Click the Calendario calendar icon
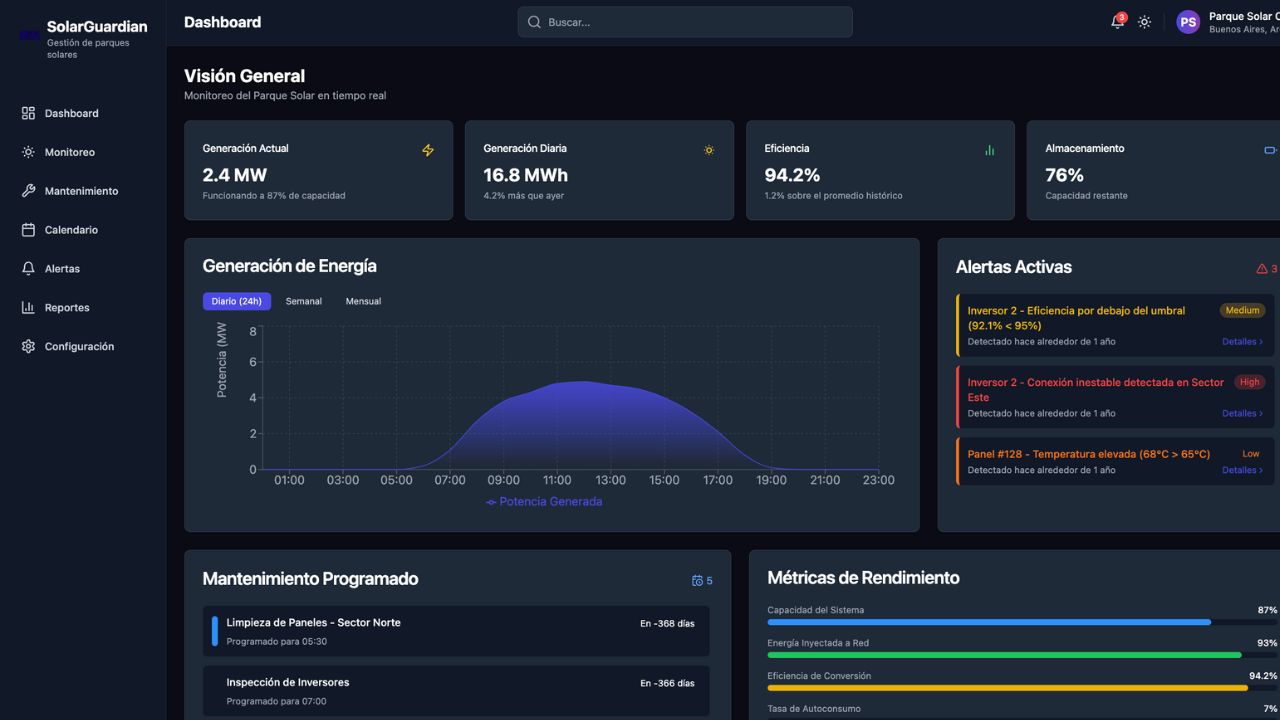1280x720 pixels. [x=28, y=230]
